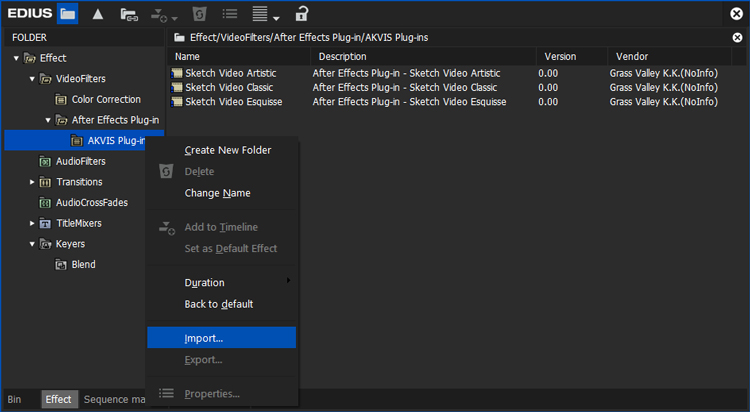Screen dimensions: 750x412
Task: Choose Back to default in context menu
Action: tap(221, 304)
